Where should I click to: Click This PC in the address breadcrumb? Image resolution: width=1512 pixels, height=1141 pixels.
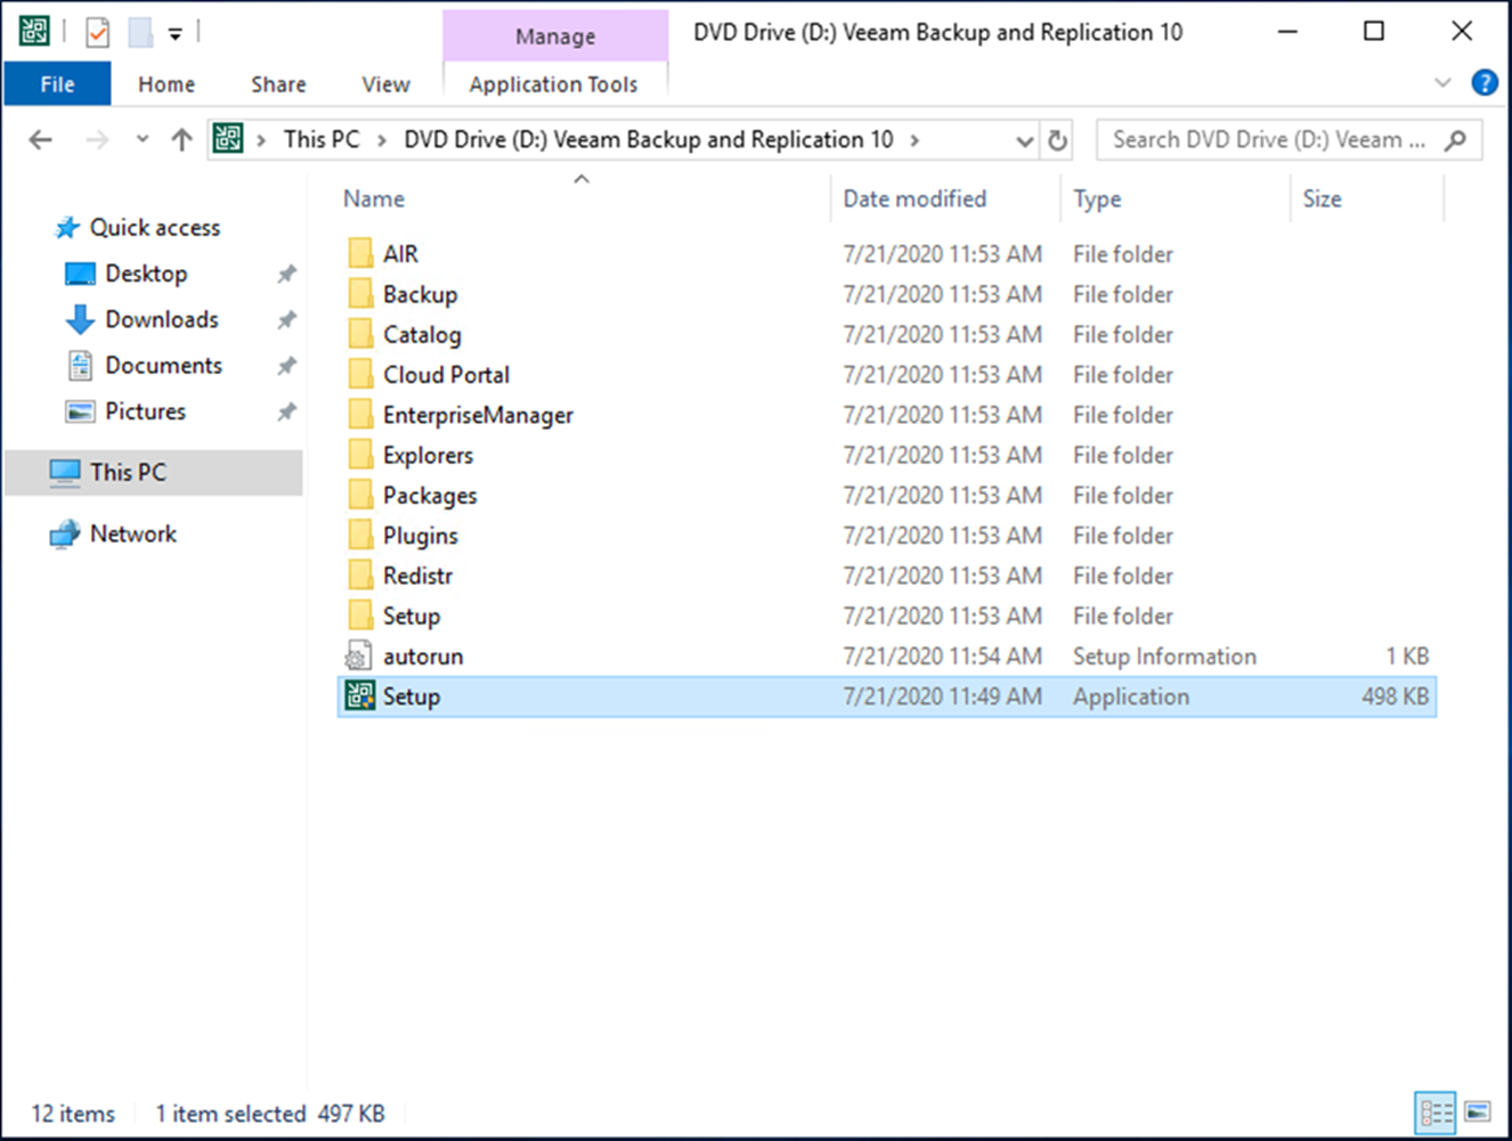tap(321, 140)
